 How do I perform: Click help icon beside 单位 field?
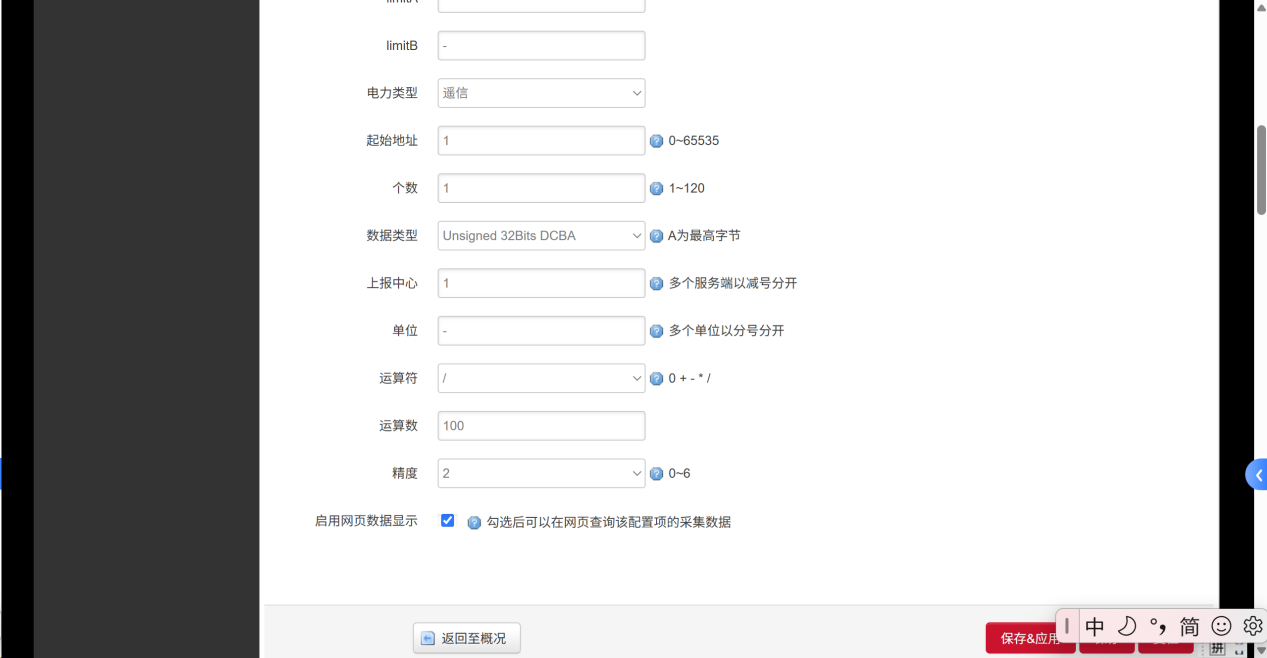tap(656, 330)
